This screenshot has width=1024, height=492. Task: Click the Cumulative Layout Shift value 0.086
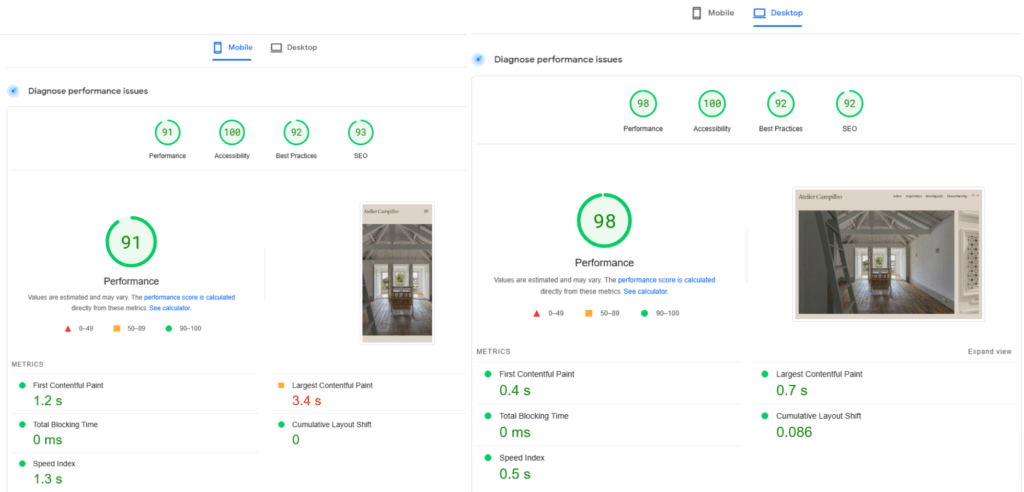point(794,433)
